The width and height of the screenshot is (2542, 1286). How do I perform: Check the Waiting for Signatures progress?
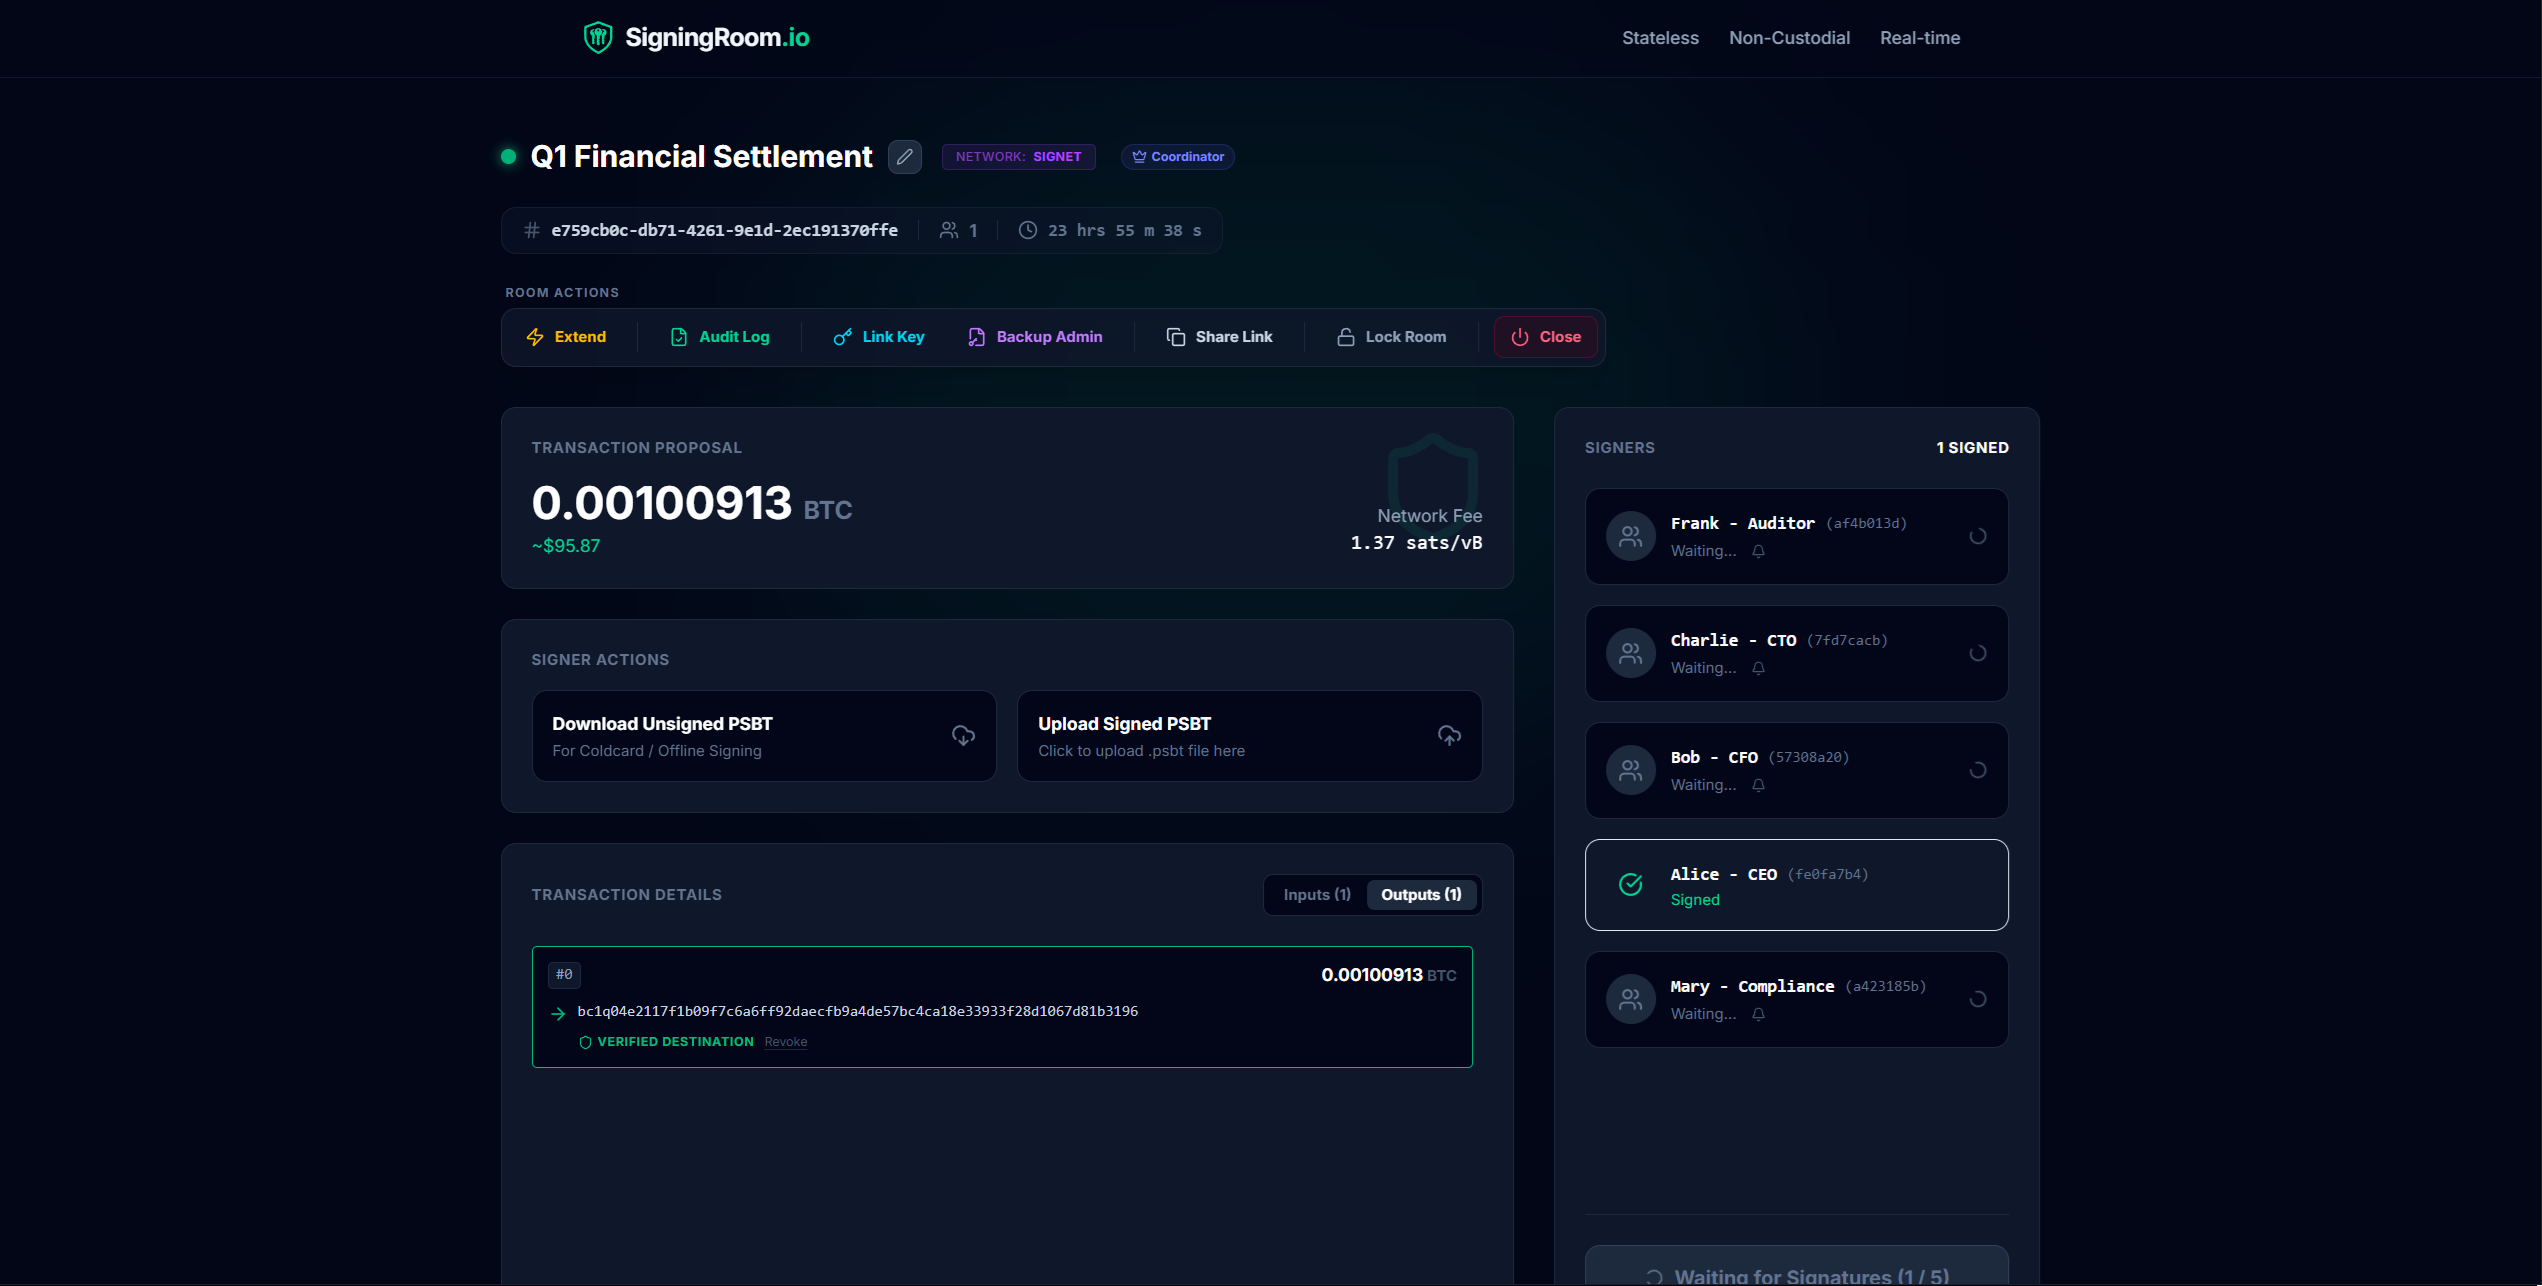[1795, 1270]
